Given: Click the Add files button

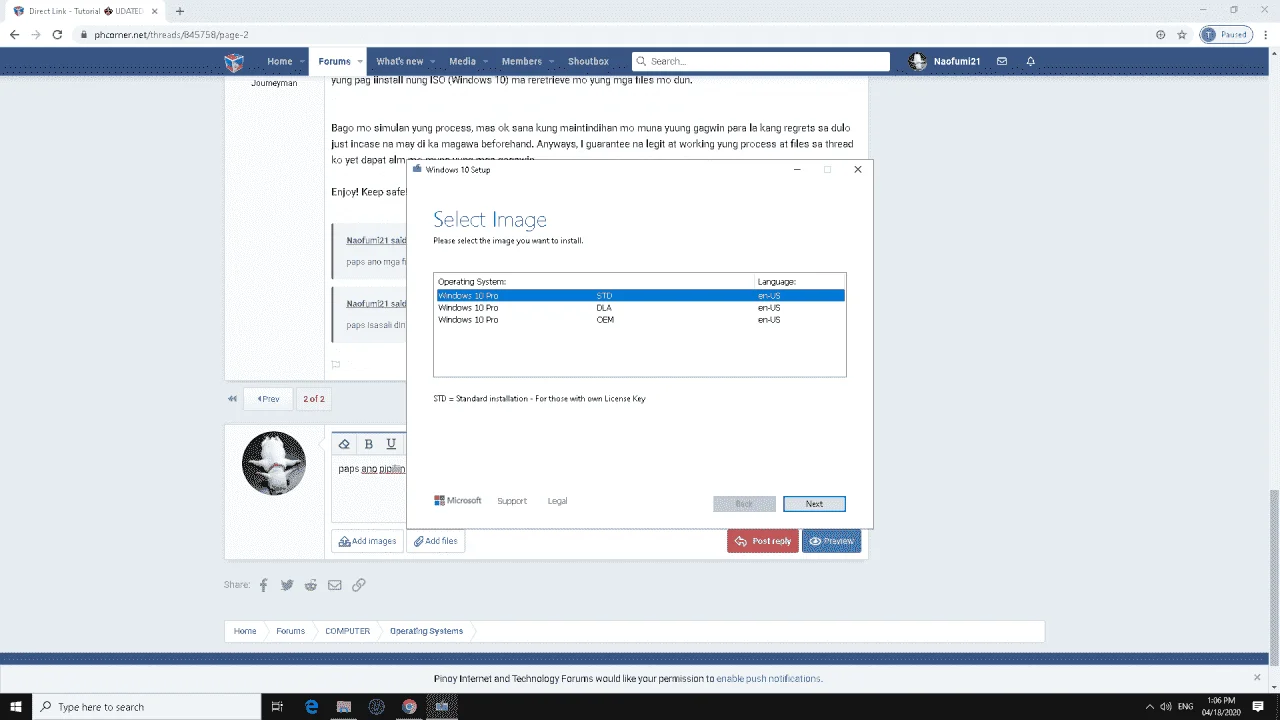Looking at the screenshot, I should [x=435, y=541].
